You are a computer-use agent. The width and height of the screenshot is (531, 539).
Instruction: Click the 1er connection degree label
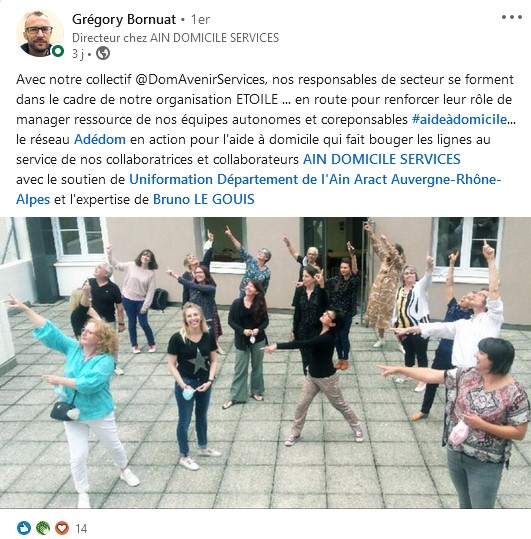click(x=200, y=20)
